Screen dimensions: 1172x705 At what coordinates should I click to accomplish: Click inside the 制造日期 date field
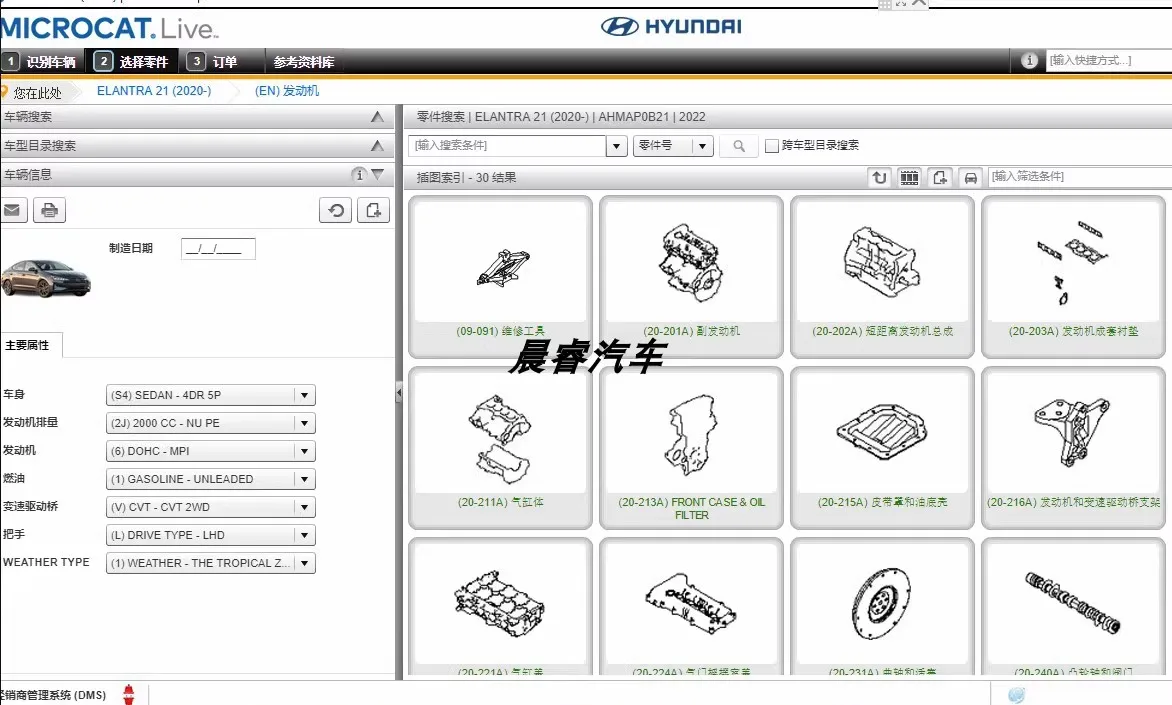pos(218,248)
